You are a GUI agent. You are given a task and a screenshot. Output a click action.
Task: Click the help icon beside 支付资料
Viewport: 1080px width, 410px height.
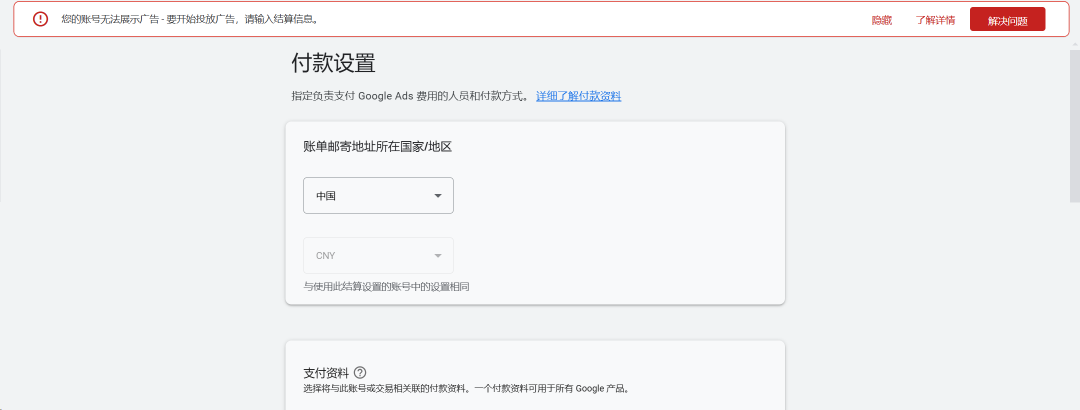[x=360, y=373]
